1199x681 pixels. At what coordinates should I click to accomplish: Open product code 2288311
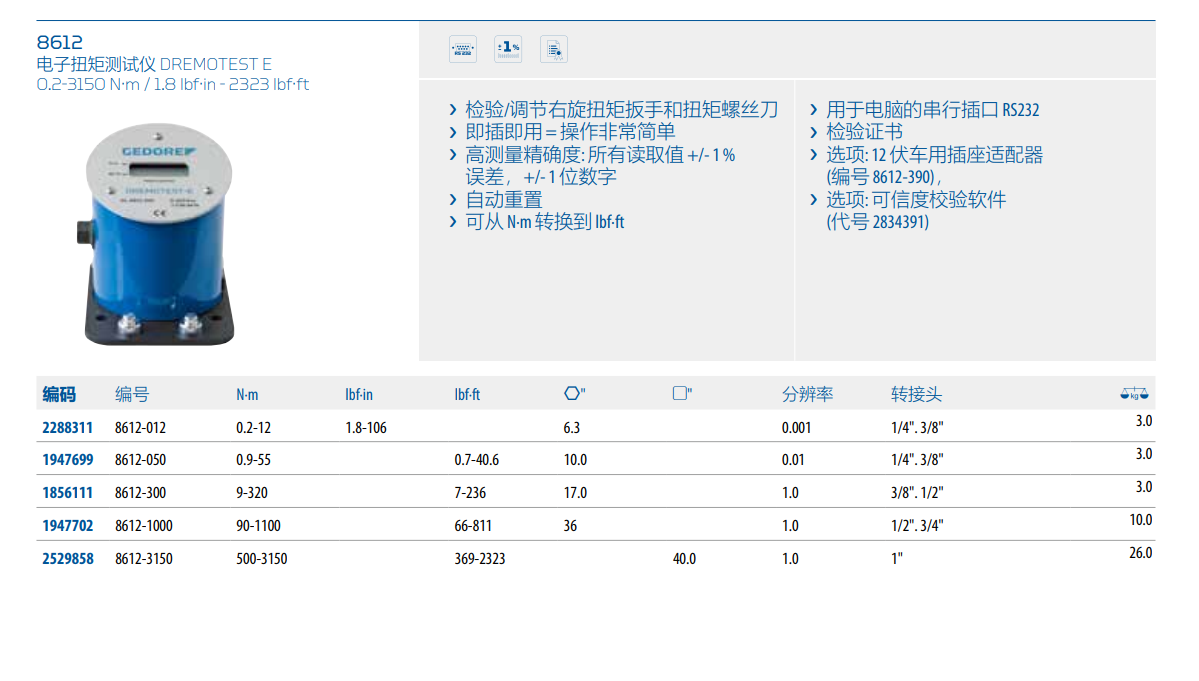67,427
